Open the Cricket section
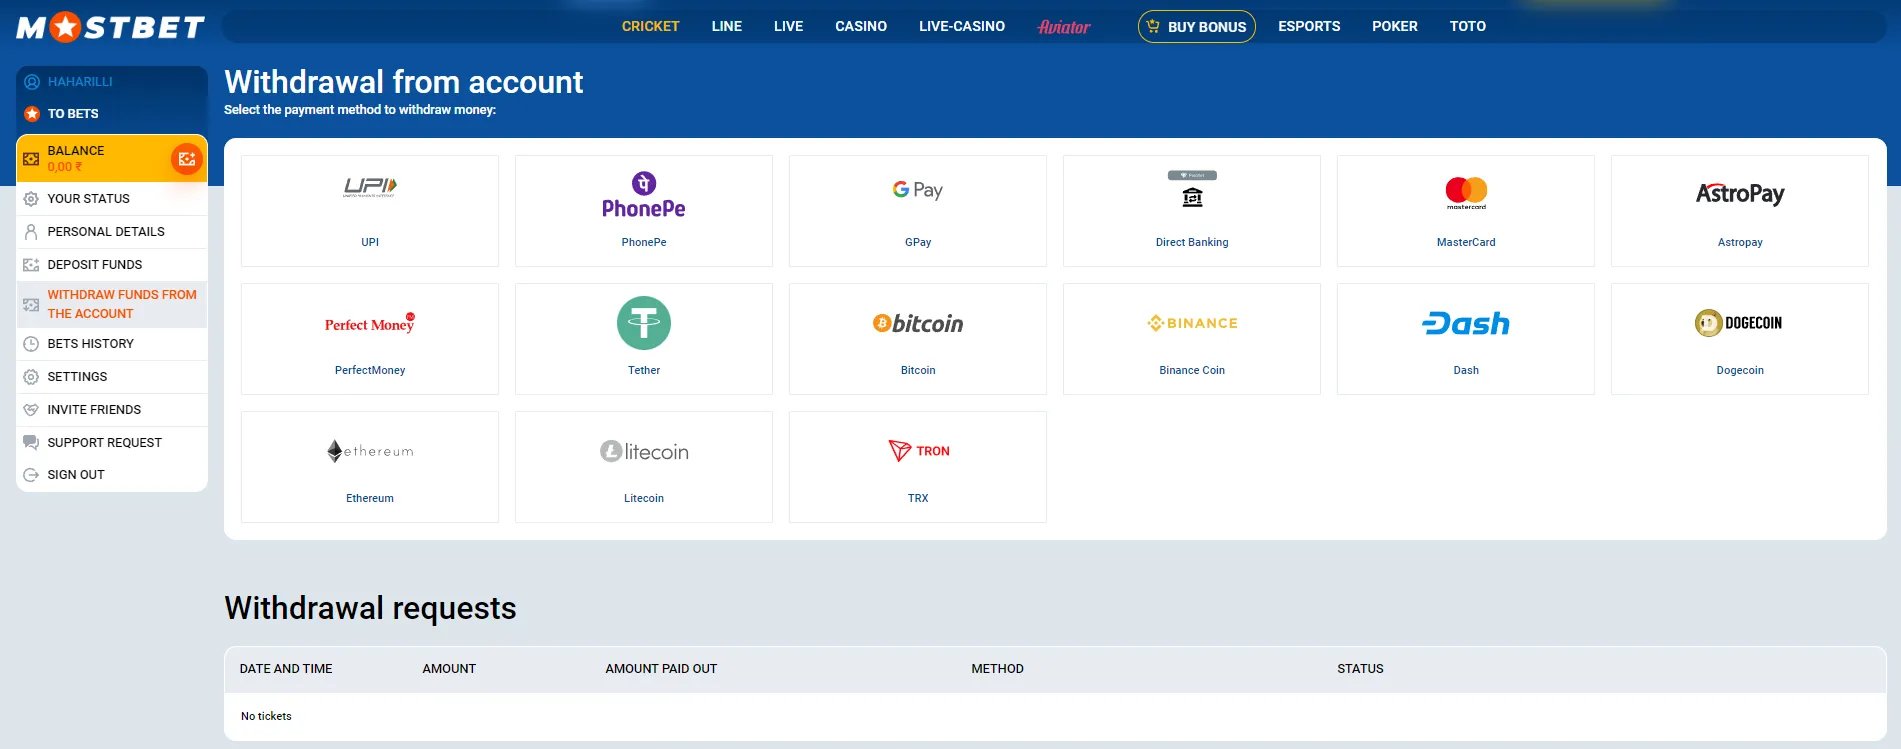1901x749 pixels. (x=650, y=27)
